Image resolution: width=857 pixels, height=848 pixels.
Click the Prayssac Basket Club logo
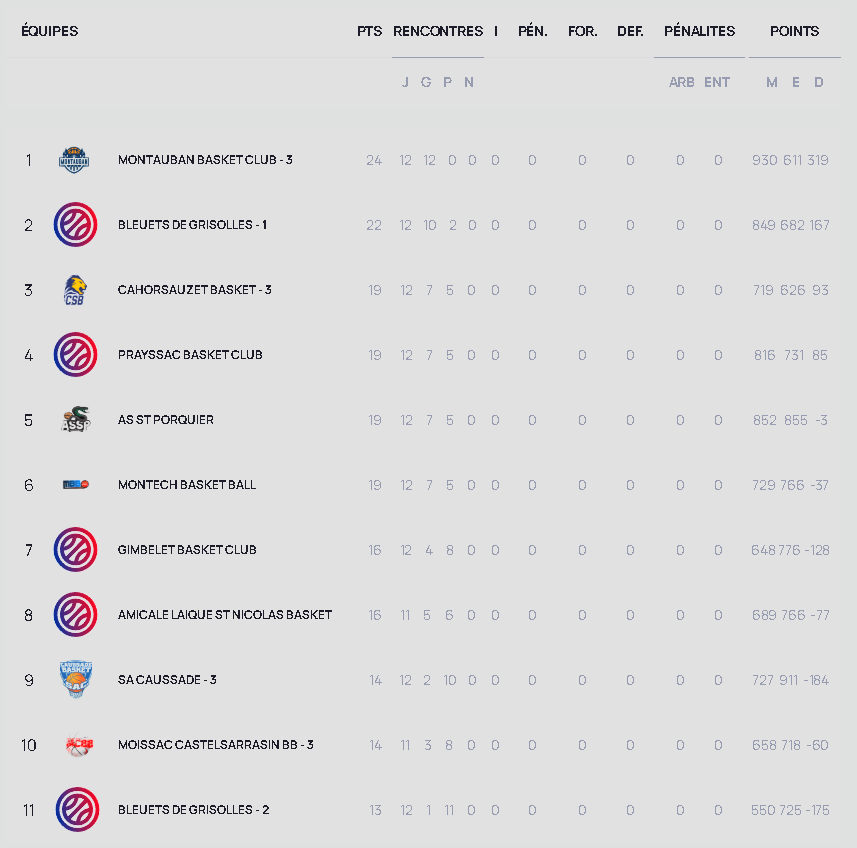click(75, 355)
